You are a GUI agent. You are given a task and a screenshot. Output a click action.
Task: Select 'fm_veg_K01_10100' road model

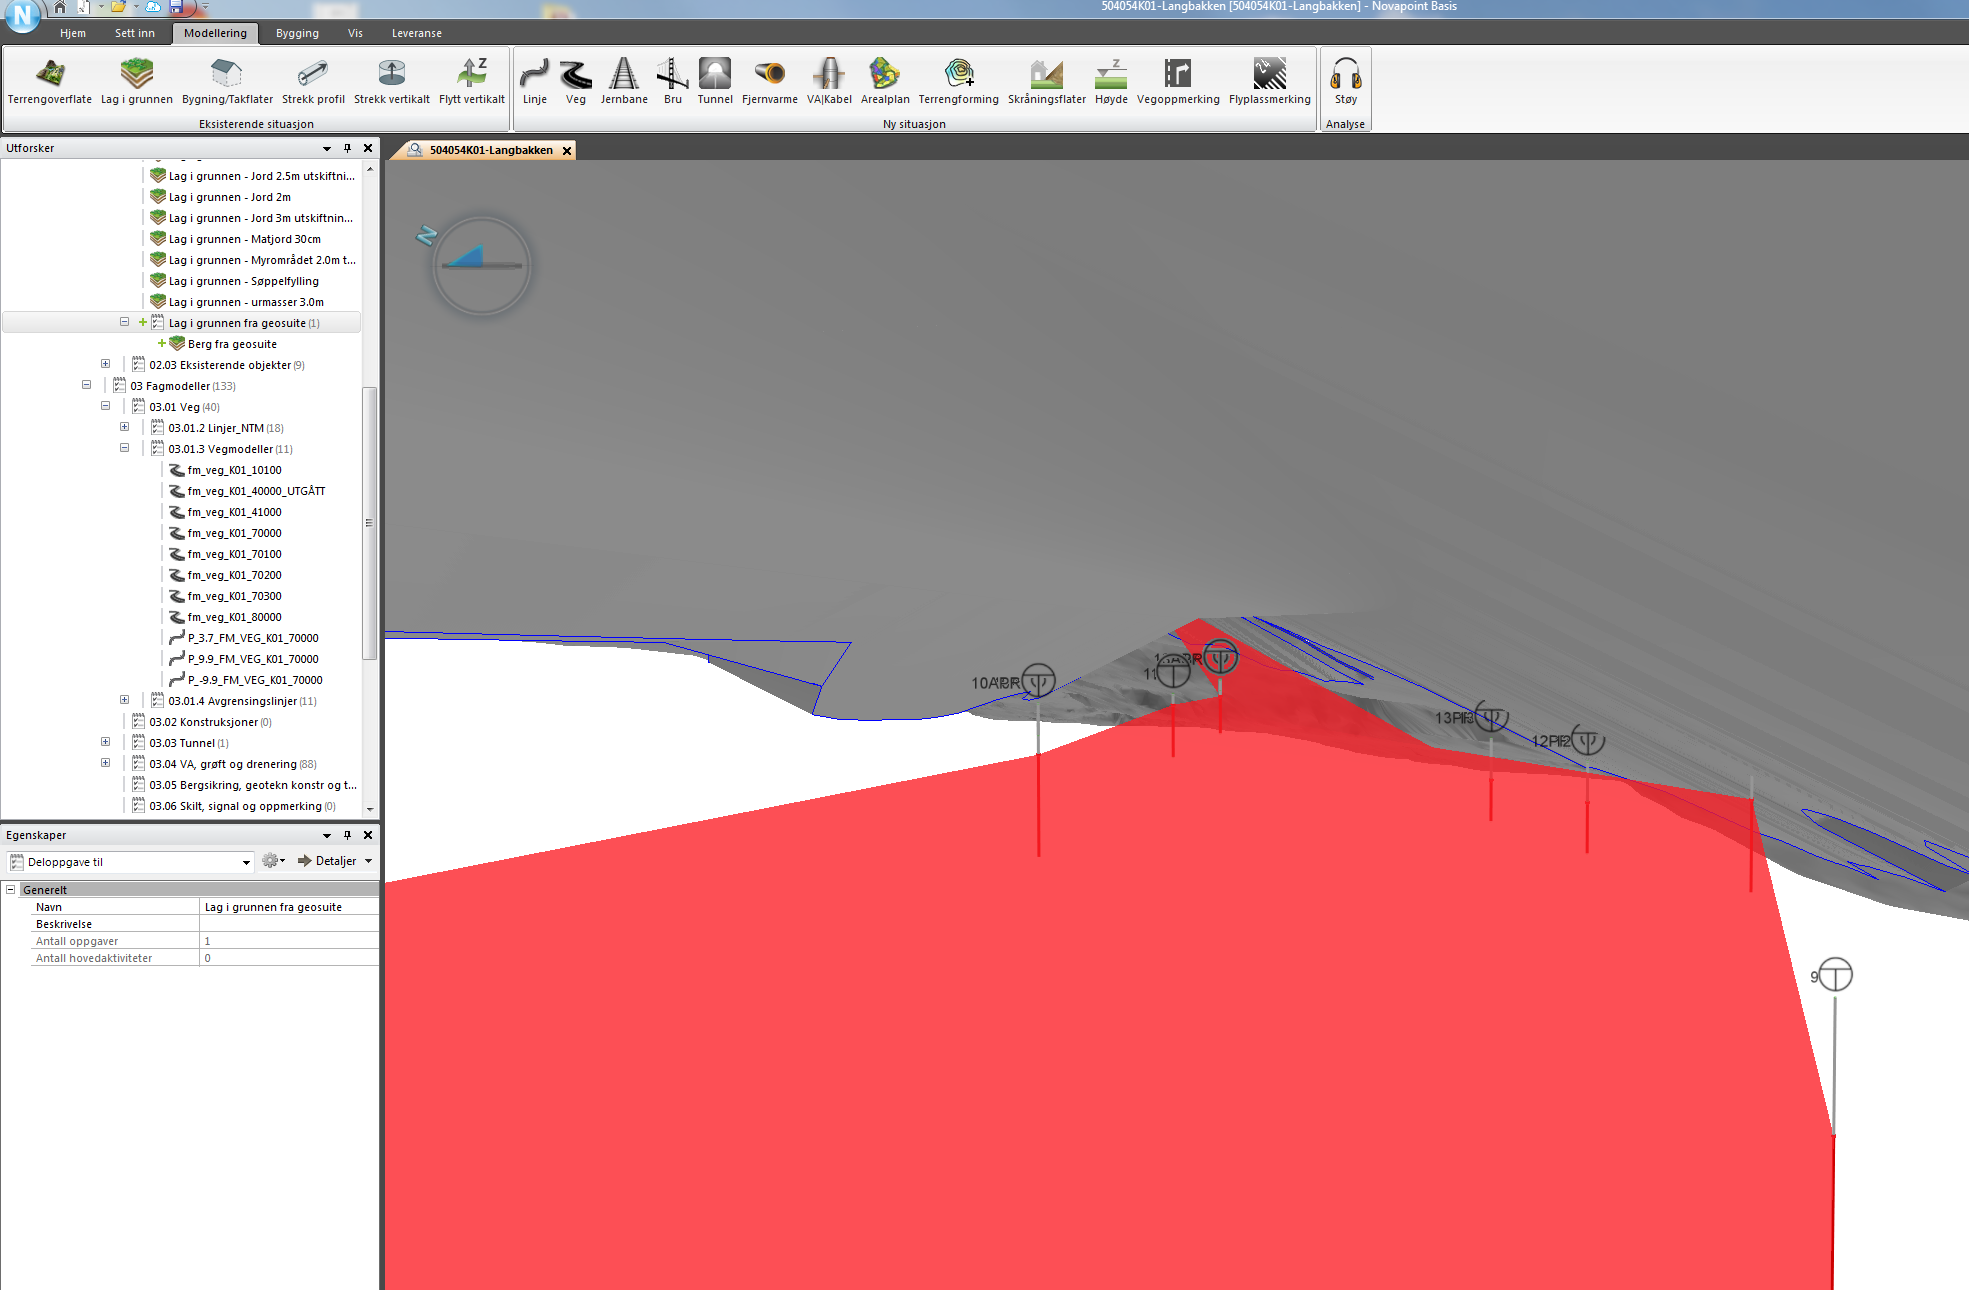(234, 470)
